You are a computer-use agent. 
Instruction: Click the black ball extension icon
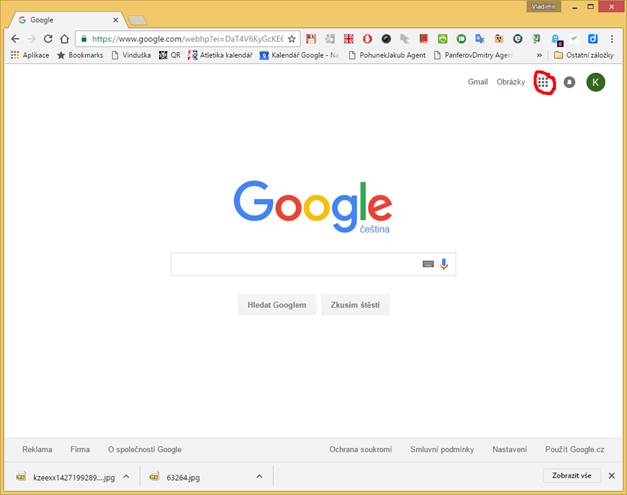click(386, 39)
